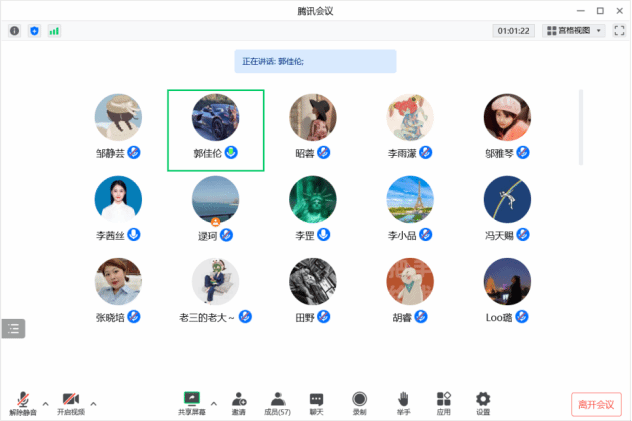This screenshot has width=632, height=421.
Task: Click the name label 老三的老大~
Action: [207, 317]
